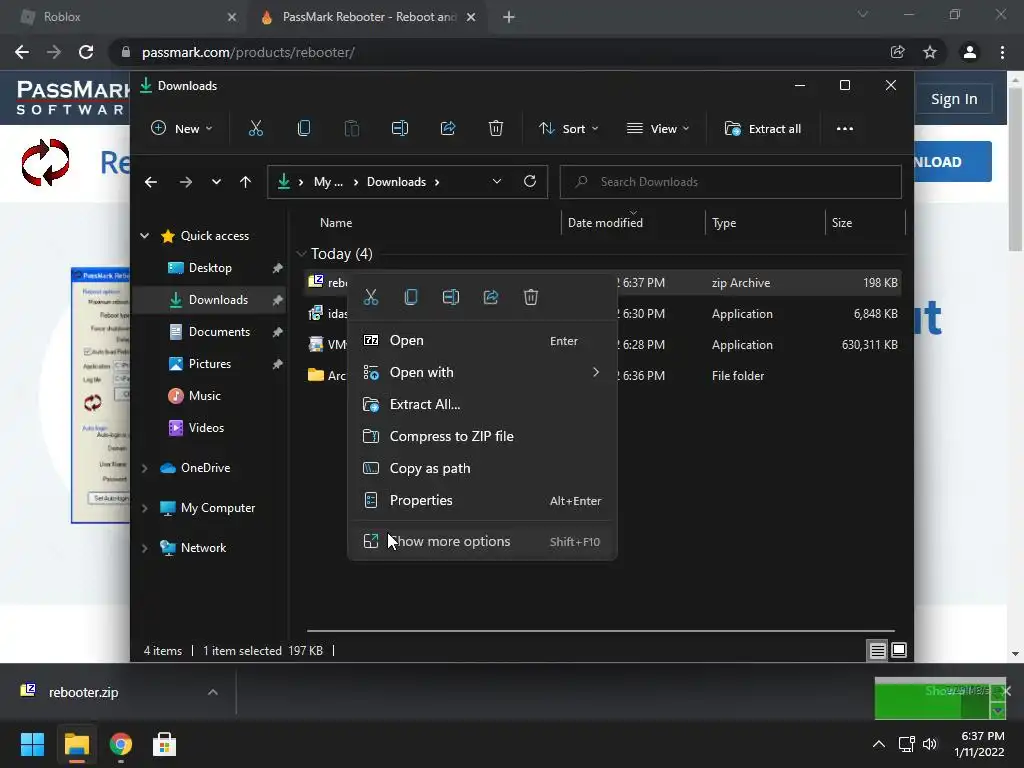The image size is (1024, 768).
Task: Select Pictures in navigation pane
Action: [x=210, y=364]
